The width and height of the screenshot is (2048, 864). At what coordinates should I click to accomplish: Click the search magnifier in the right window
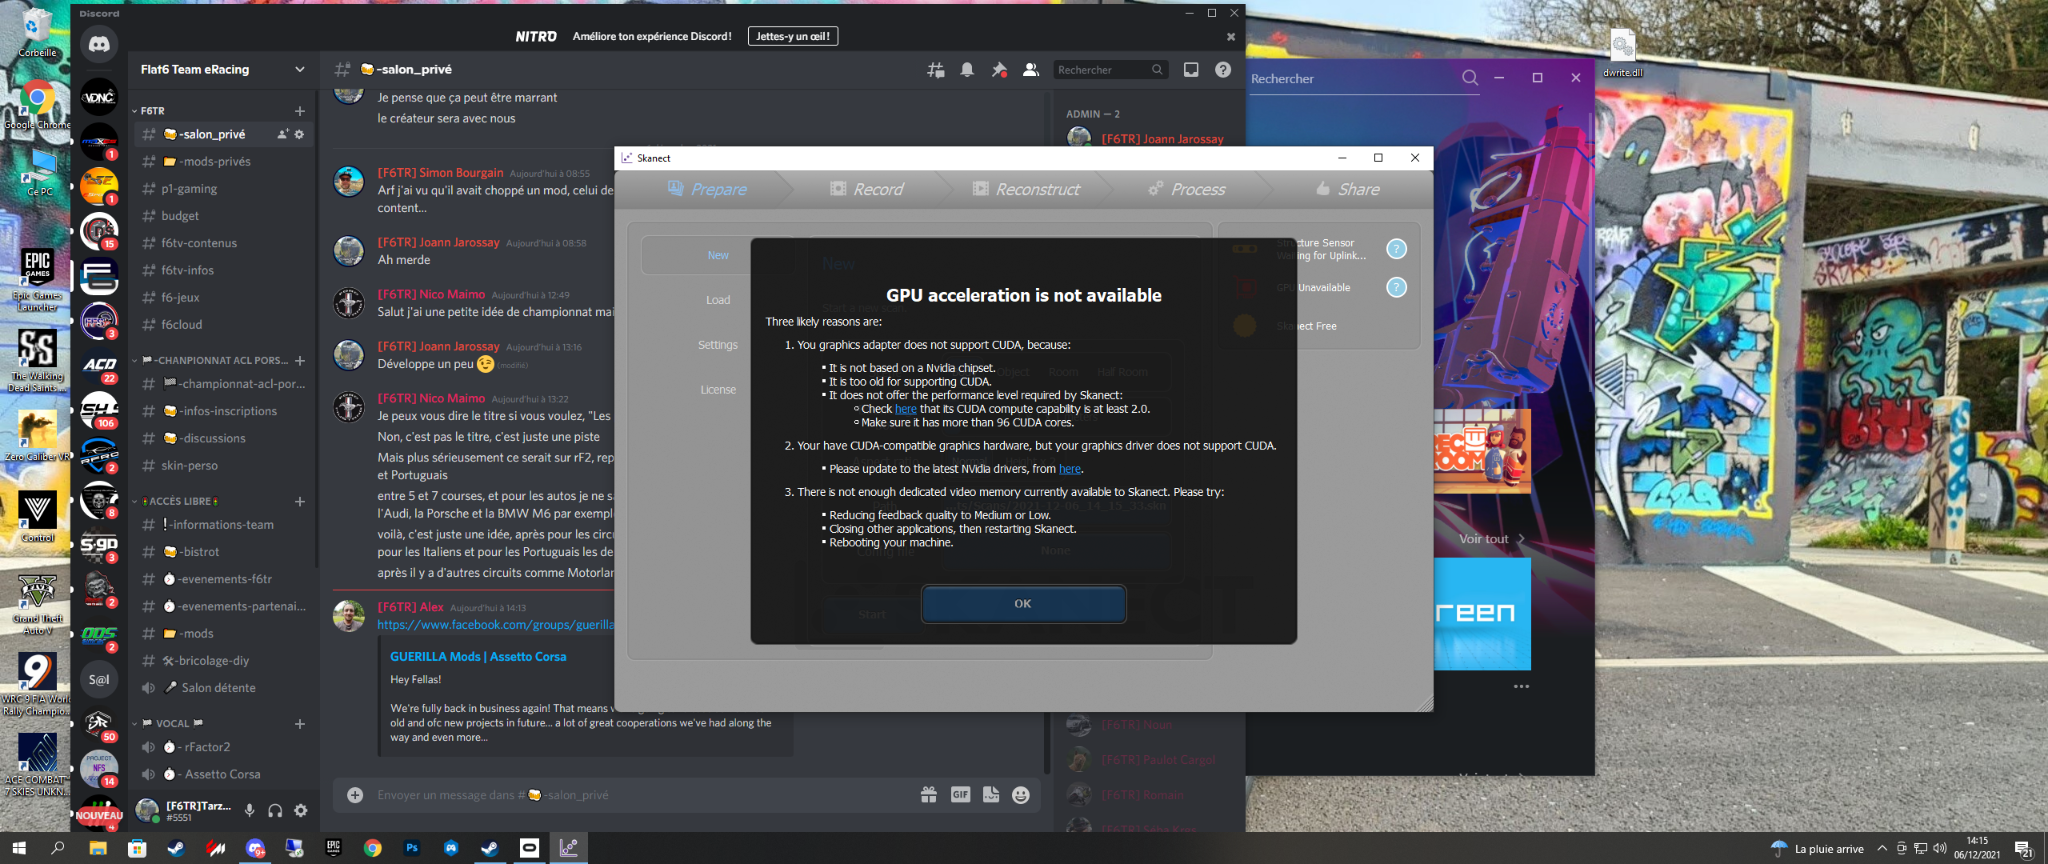(x=1469, y=78)
